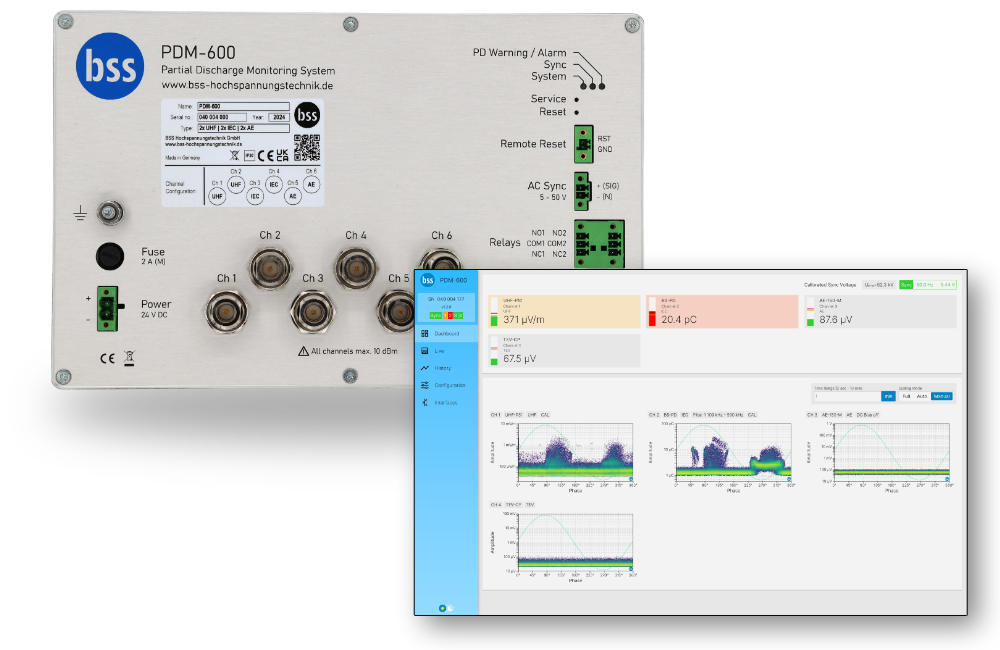Screen dimensions: 1000x650
Task: Click the 'AE-150-M' tag above the CH 3 chart
Action: 832,415
